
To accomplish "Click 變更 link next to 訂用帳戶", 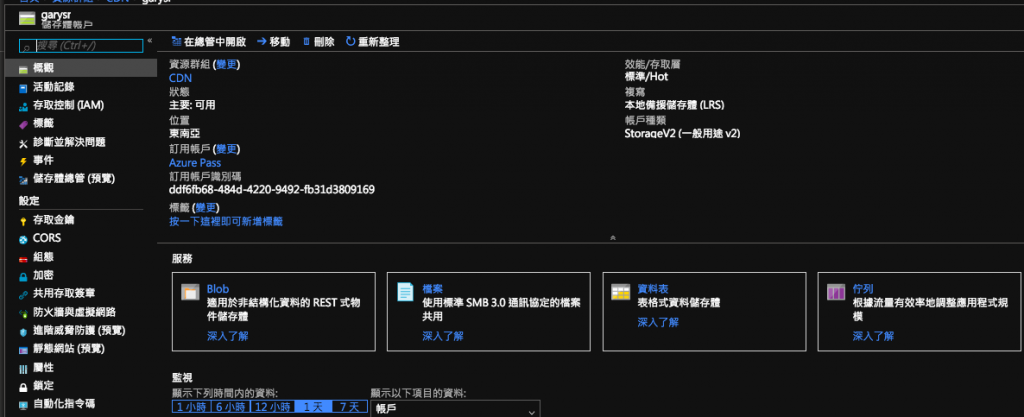I will pyautogui.click(x=226, y=149).
